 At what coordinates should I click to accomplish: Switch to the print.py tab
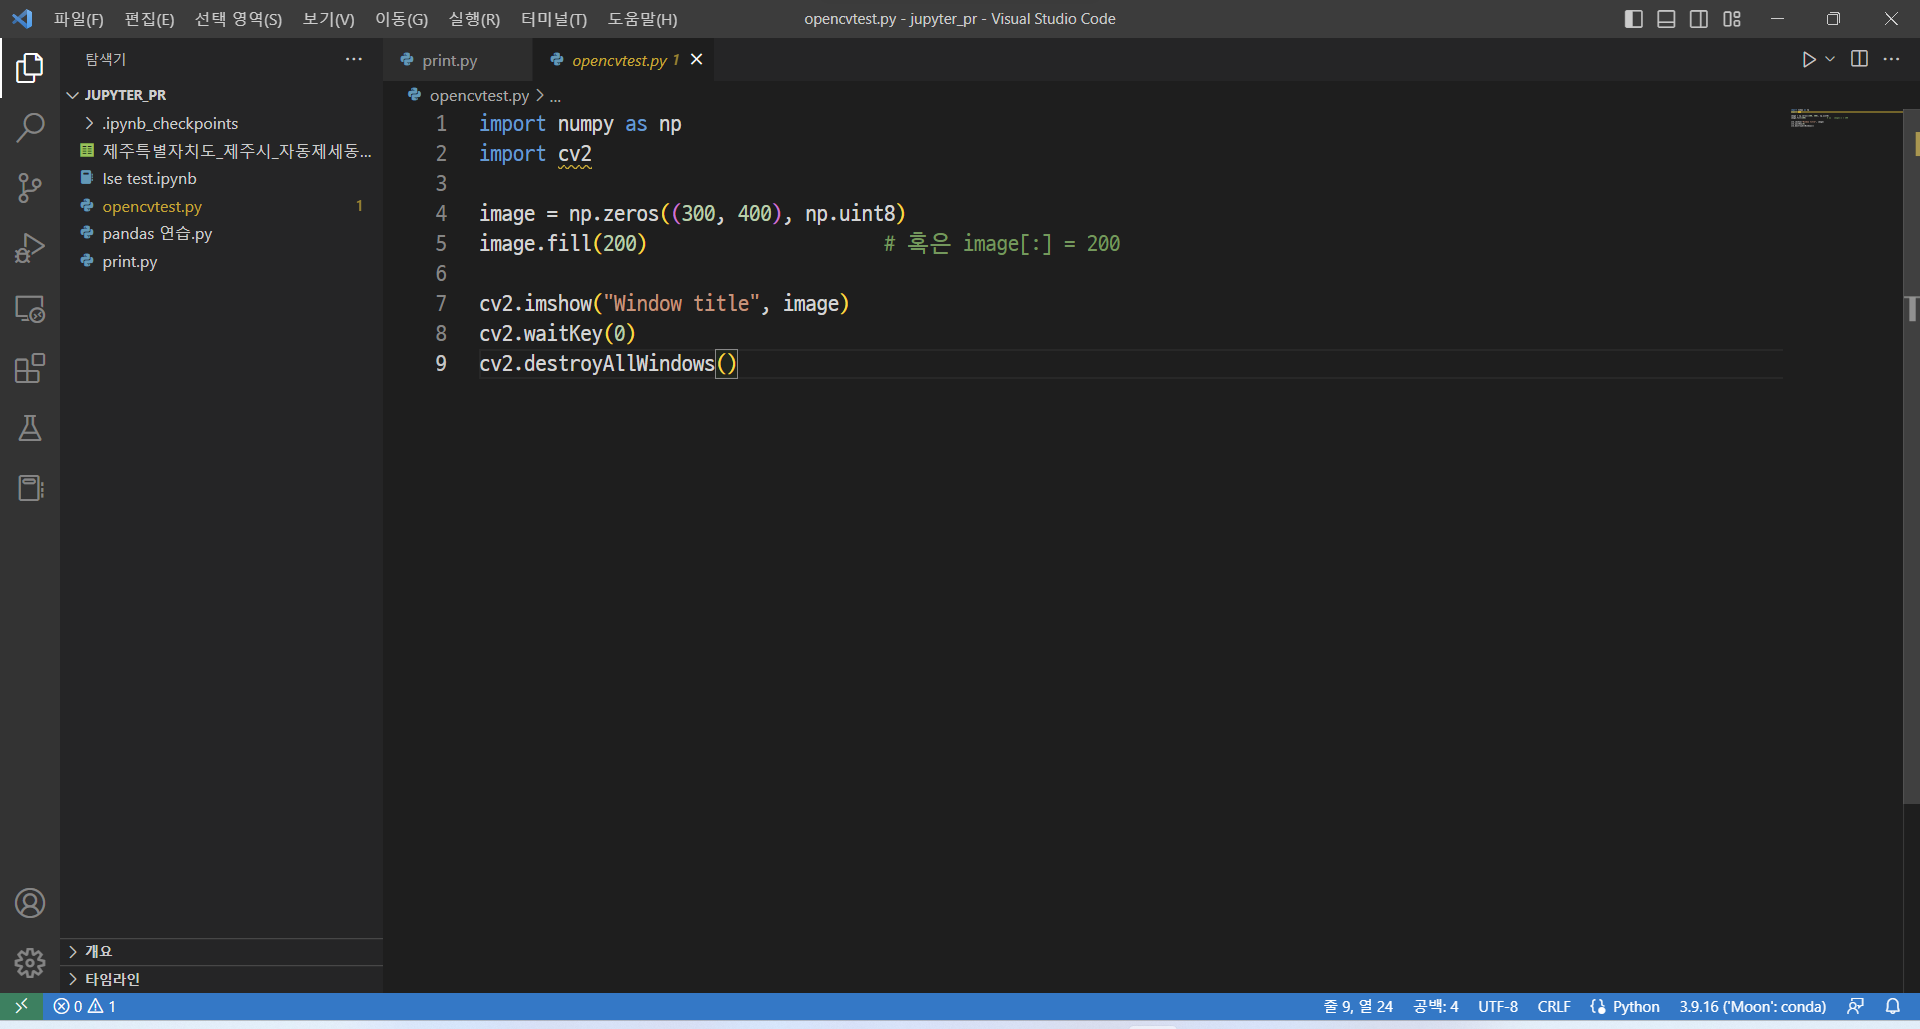point(449,60)
